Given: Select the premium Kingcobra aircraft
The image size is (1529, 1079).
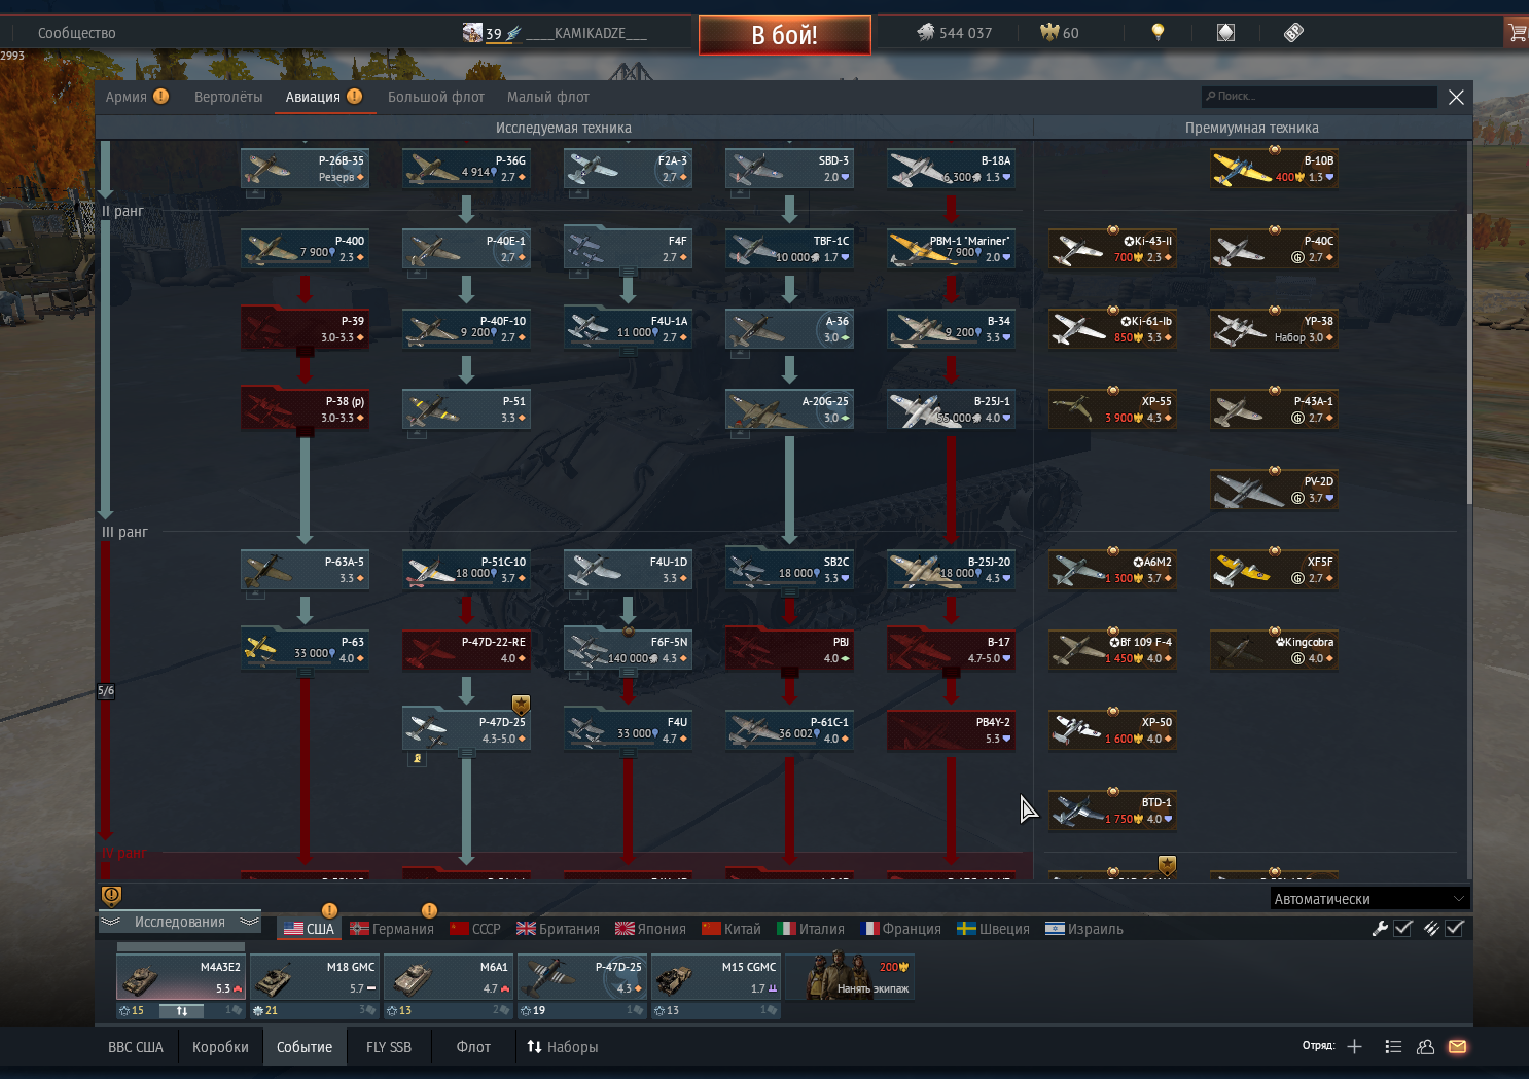Looking at the screenshot, I should [x=1274, y=649].
